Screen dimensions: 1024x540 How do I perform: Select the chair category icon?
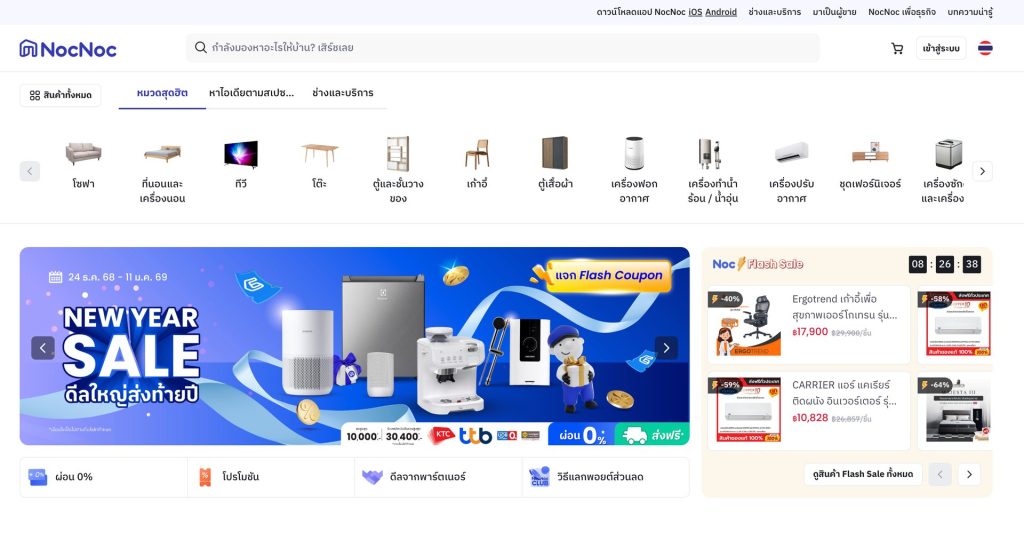477,155
